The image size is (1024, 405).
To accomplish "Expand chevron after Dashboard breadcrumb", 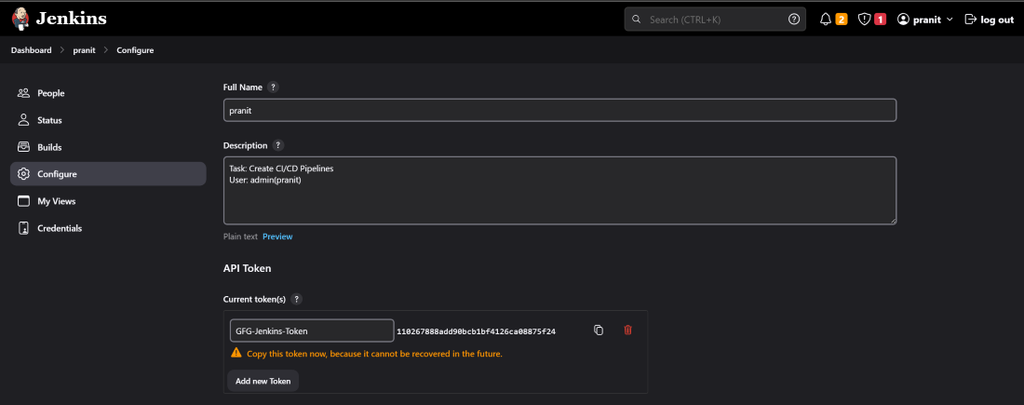I will [x=63, y=50].
